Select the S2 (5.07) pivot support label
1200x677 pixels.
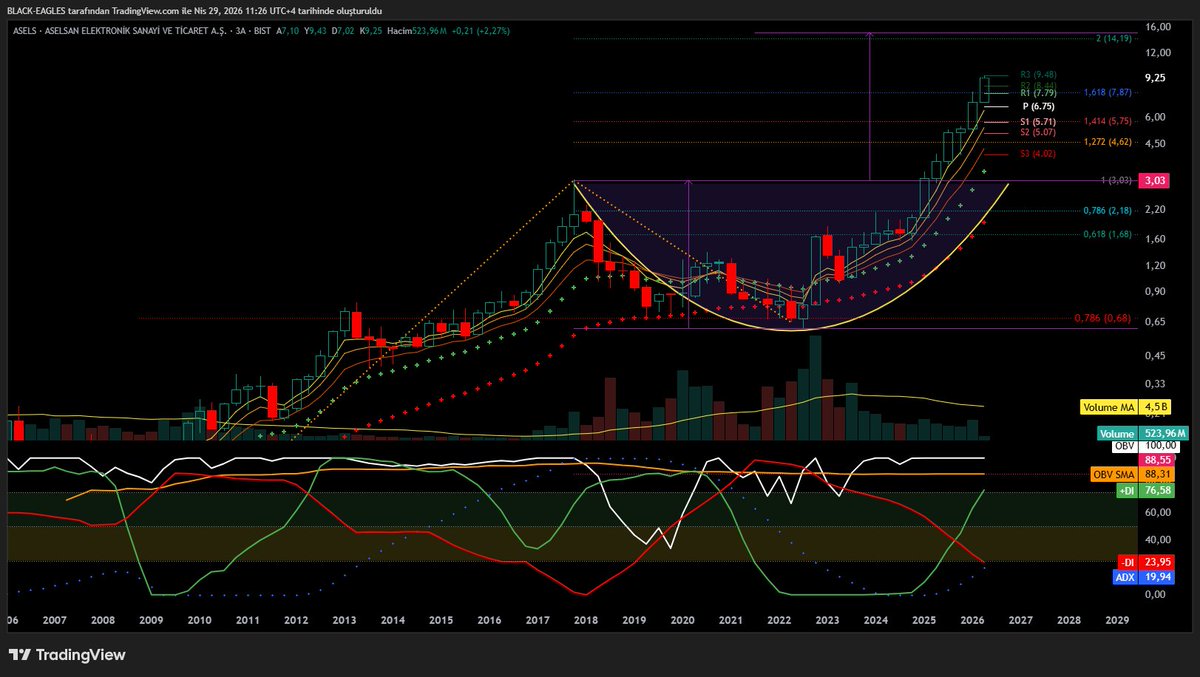coord(1038,132)
